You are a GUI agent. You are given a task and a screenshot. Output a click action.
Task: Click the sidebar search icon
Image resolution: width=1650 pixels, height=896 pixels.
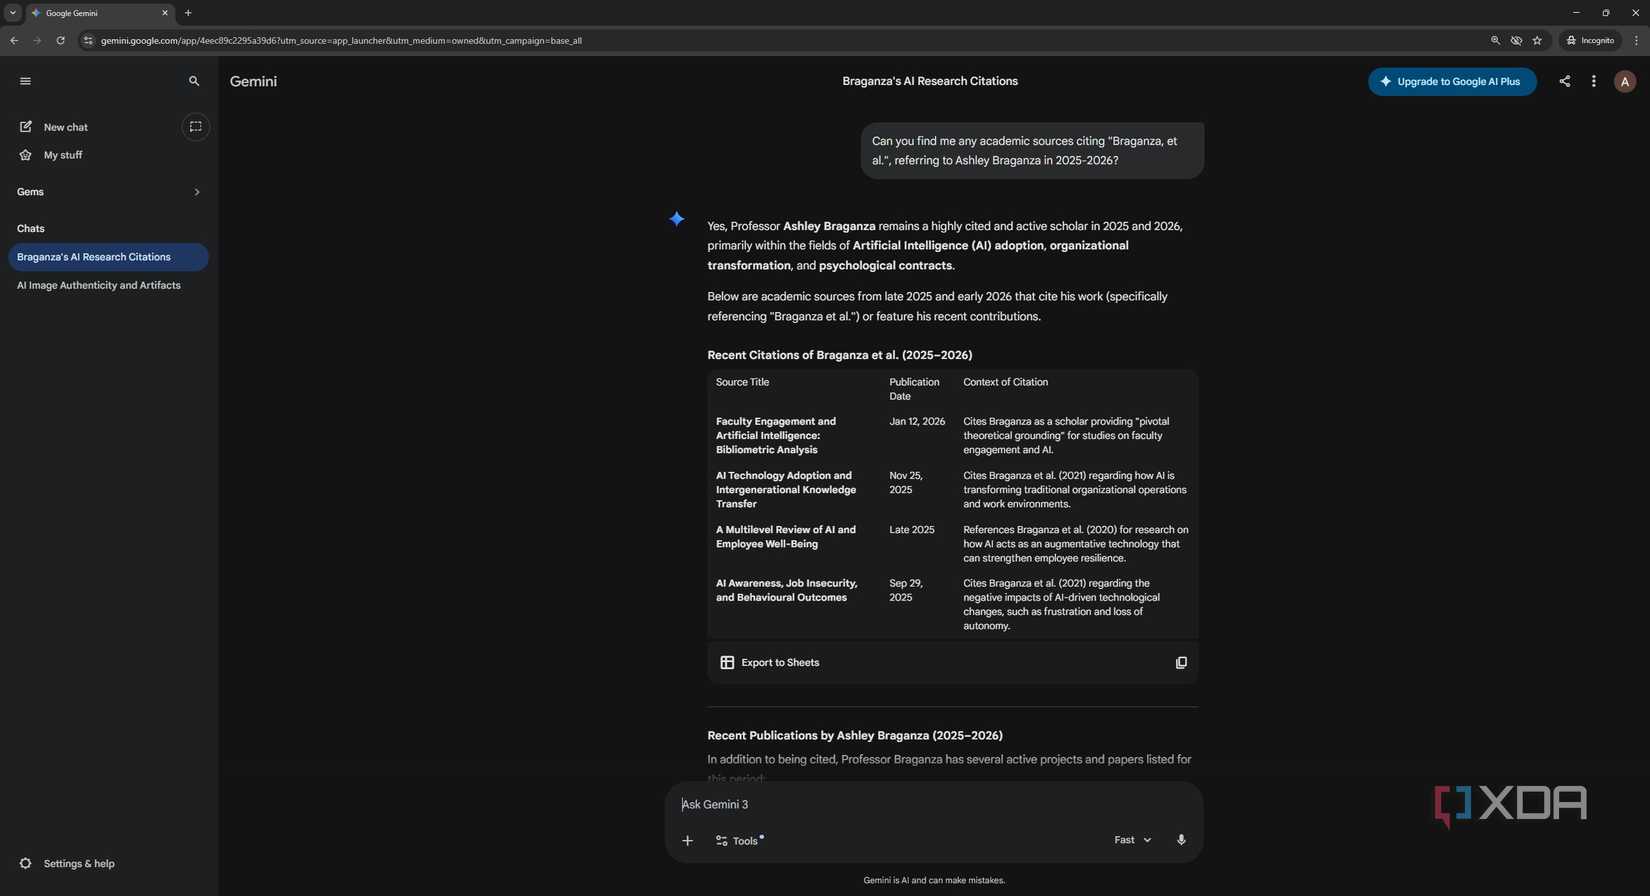tap(194, 81)
